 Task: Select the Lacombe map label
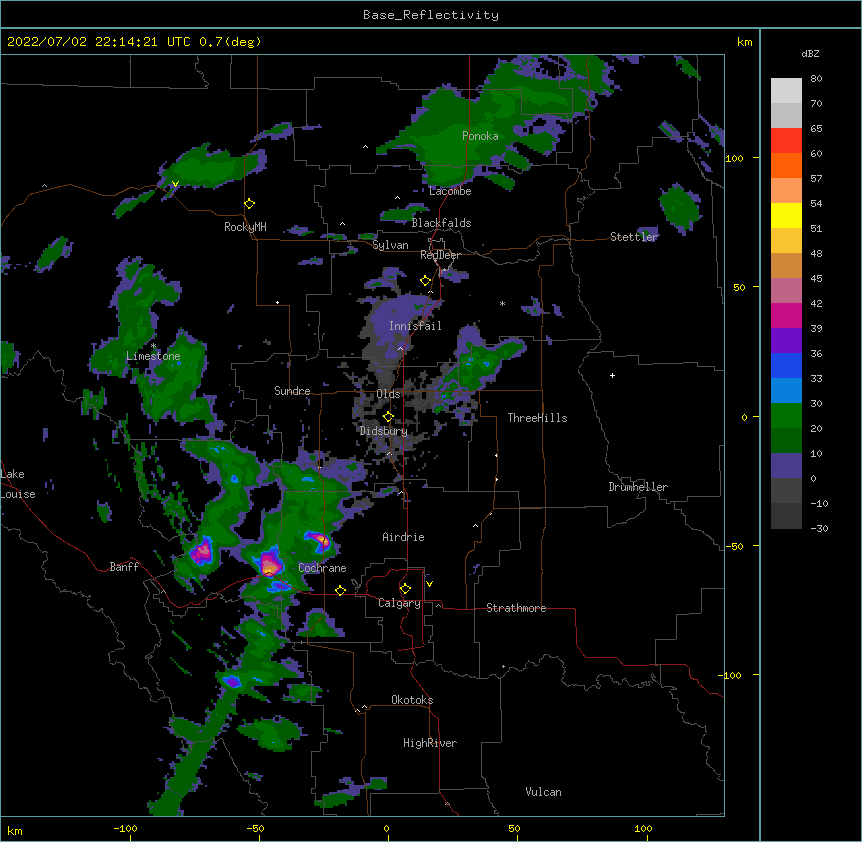(x=450, y=191)
